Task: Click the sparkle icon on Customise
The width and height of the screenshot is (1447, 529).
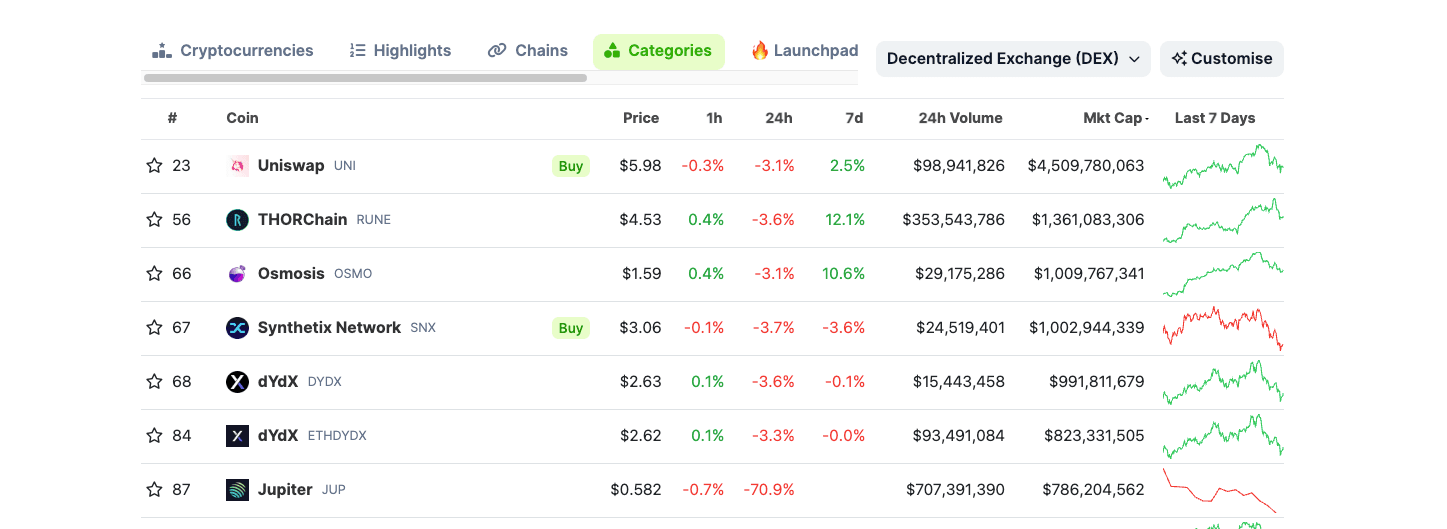Action: [x=1179, y=58]
